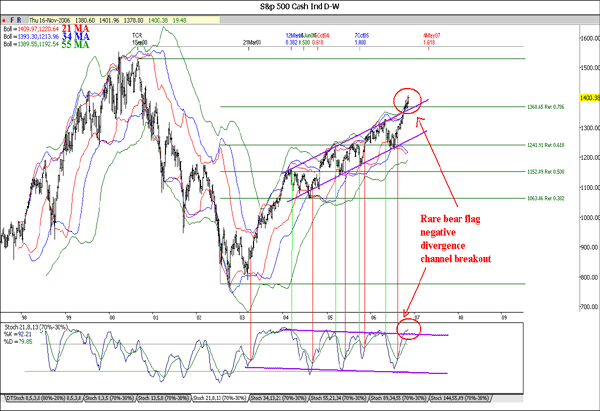Viewport: 600px width, 411px height.
Task: Click the 1500.00 price axis label
Action: 591,68
